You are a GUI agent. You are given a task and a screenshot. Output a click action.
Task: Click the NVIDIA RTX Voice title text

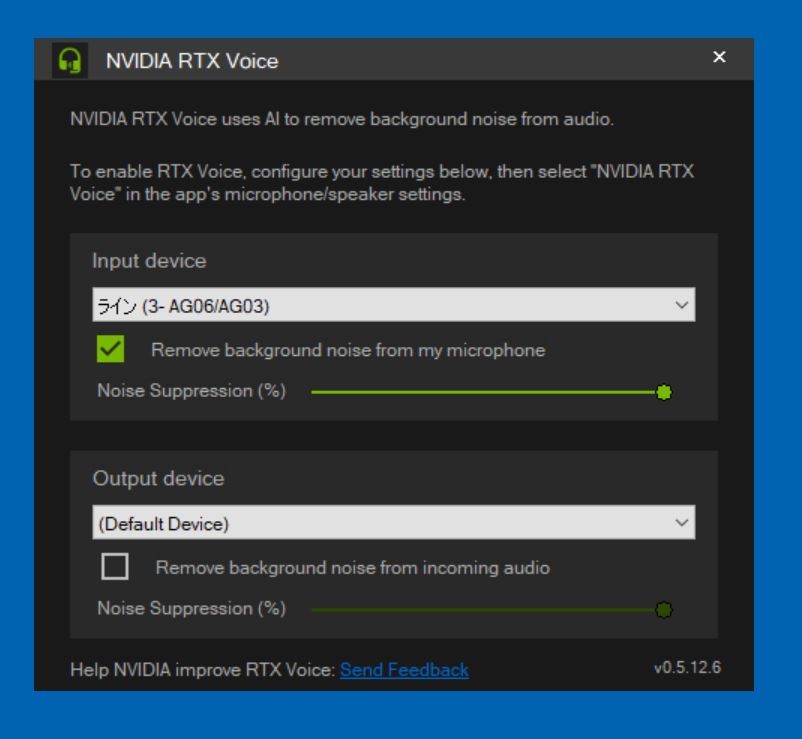[x=192, y=62]
